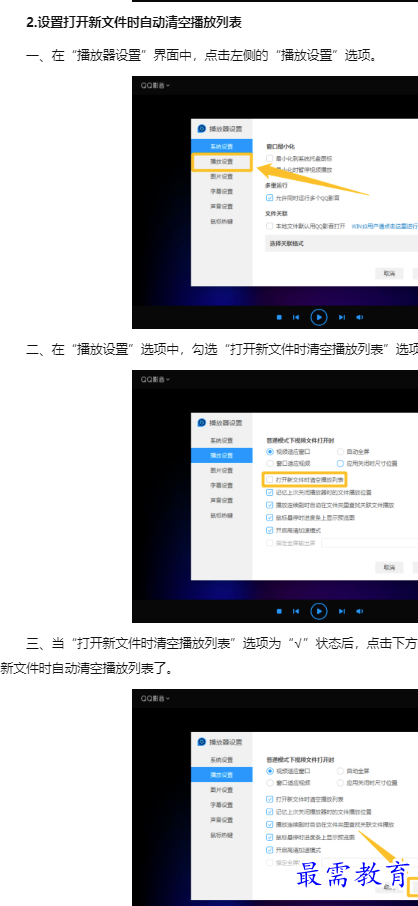Click the round play icon in the second image
The image size is (418, 906).
[x=319, y=611]
